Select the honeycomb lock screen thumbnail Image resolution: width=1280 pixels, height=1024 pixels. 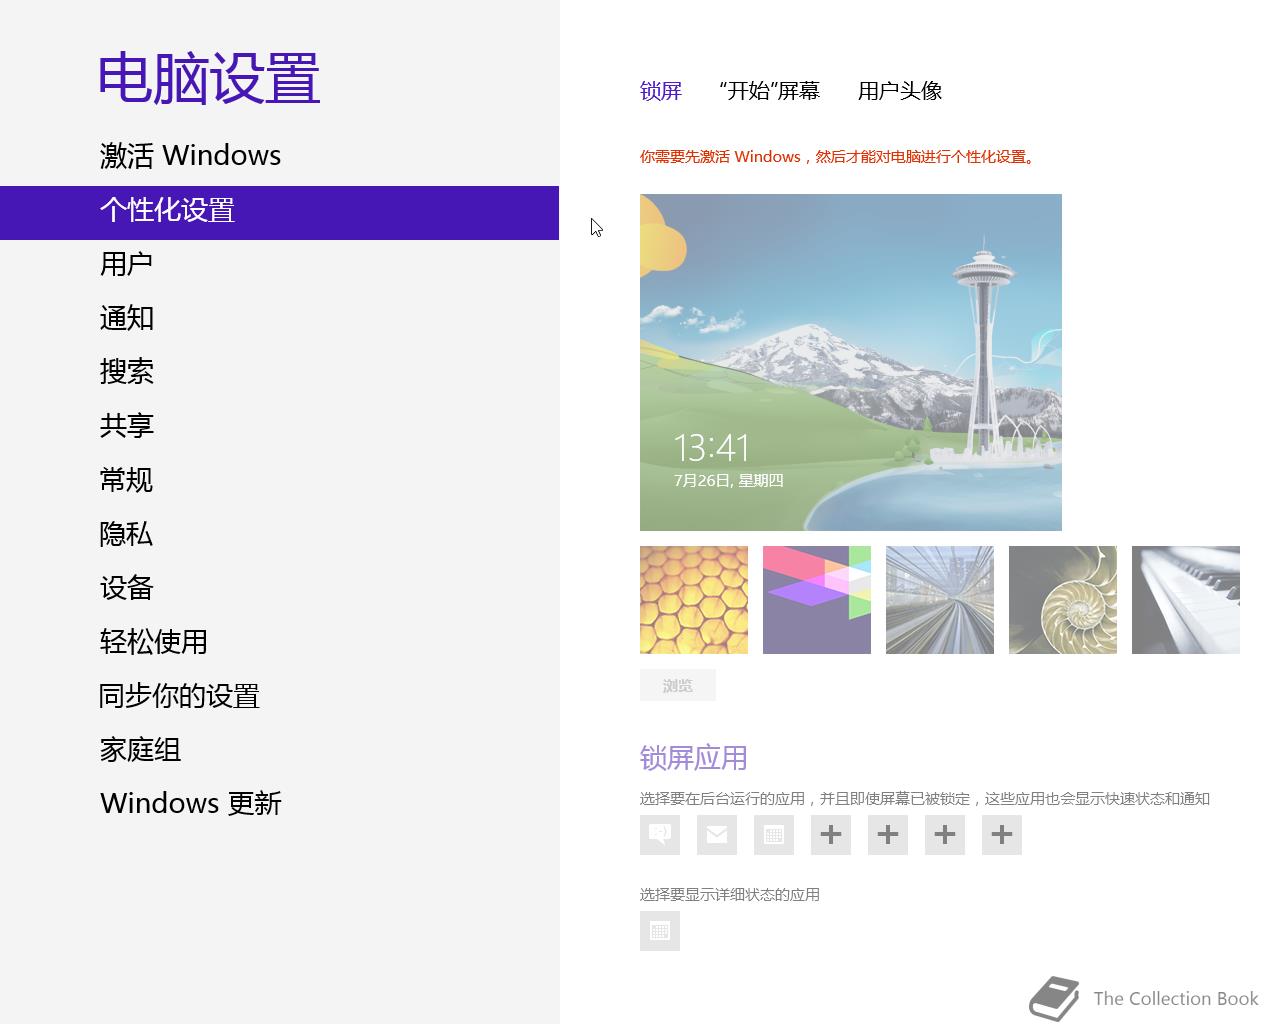coord(694,600)
